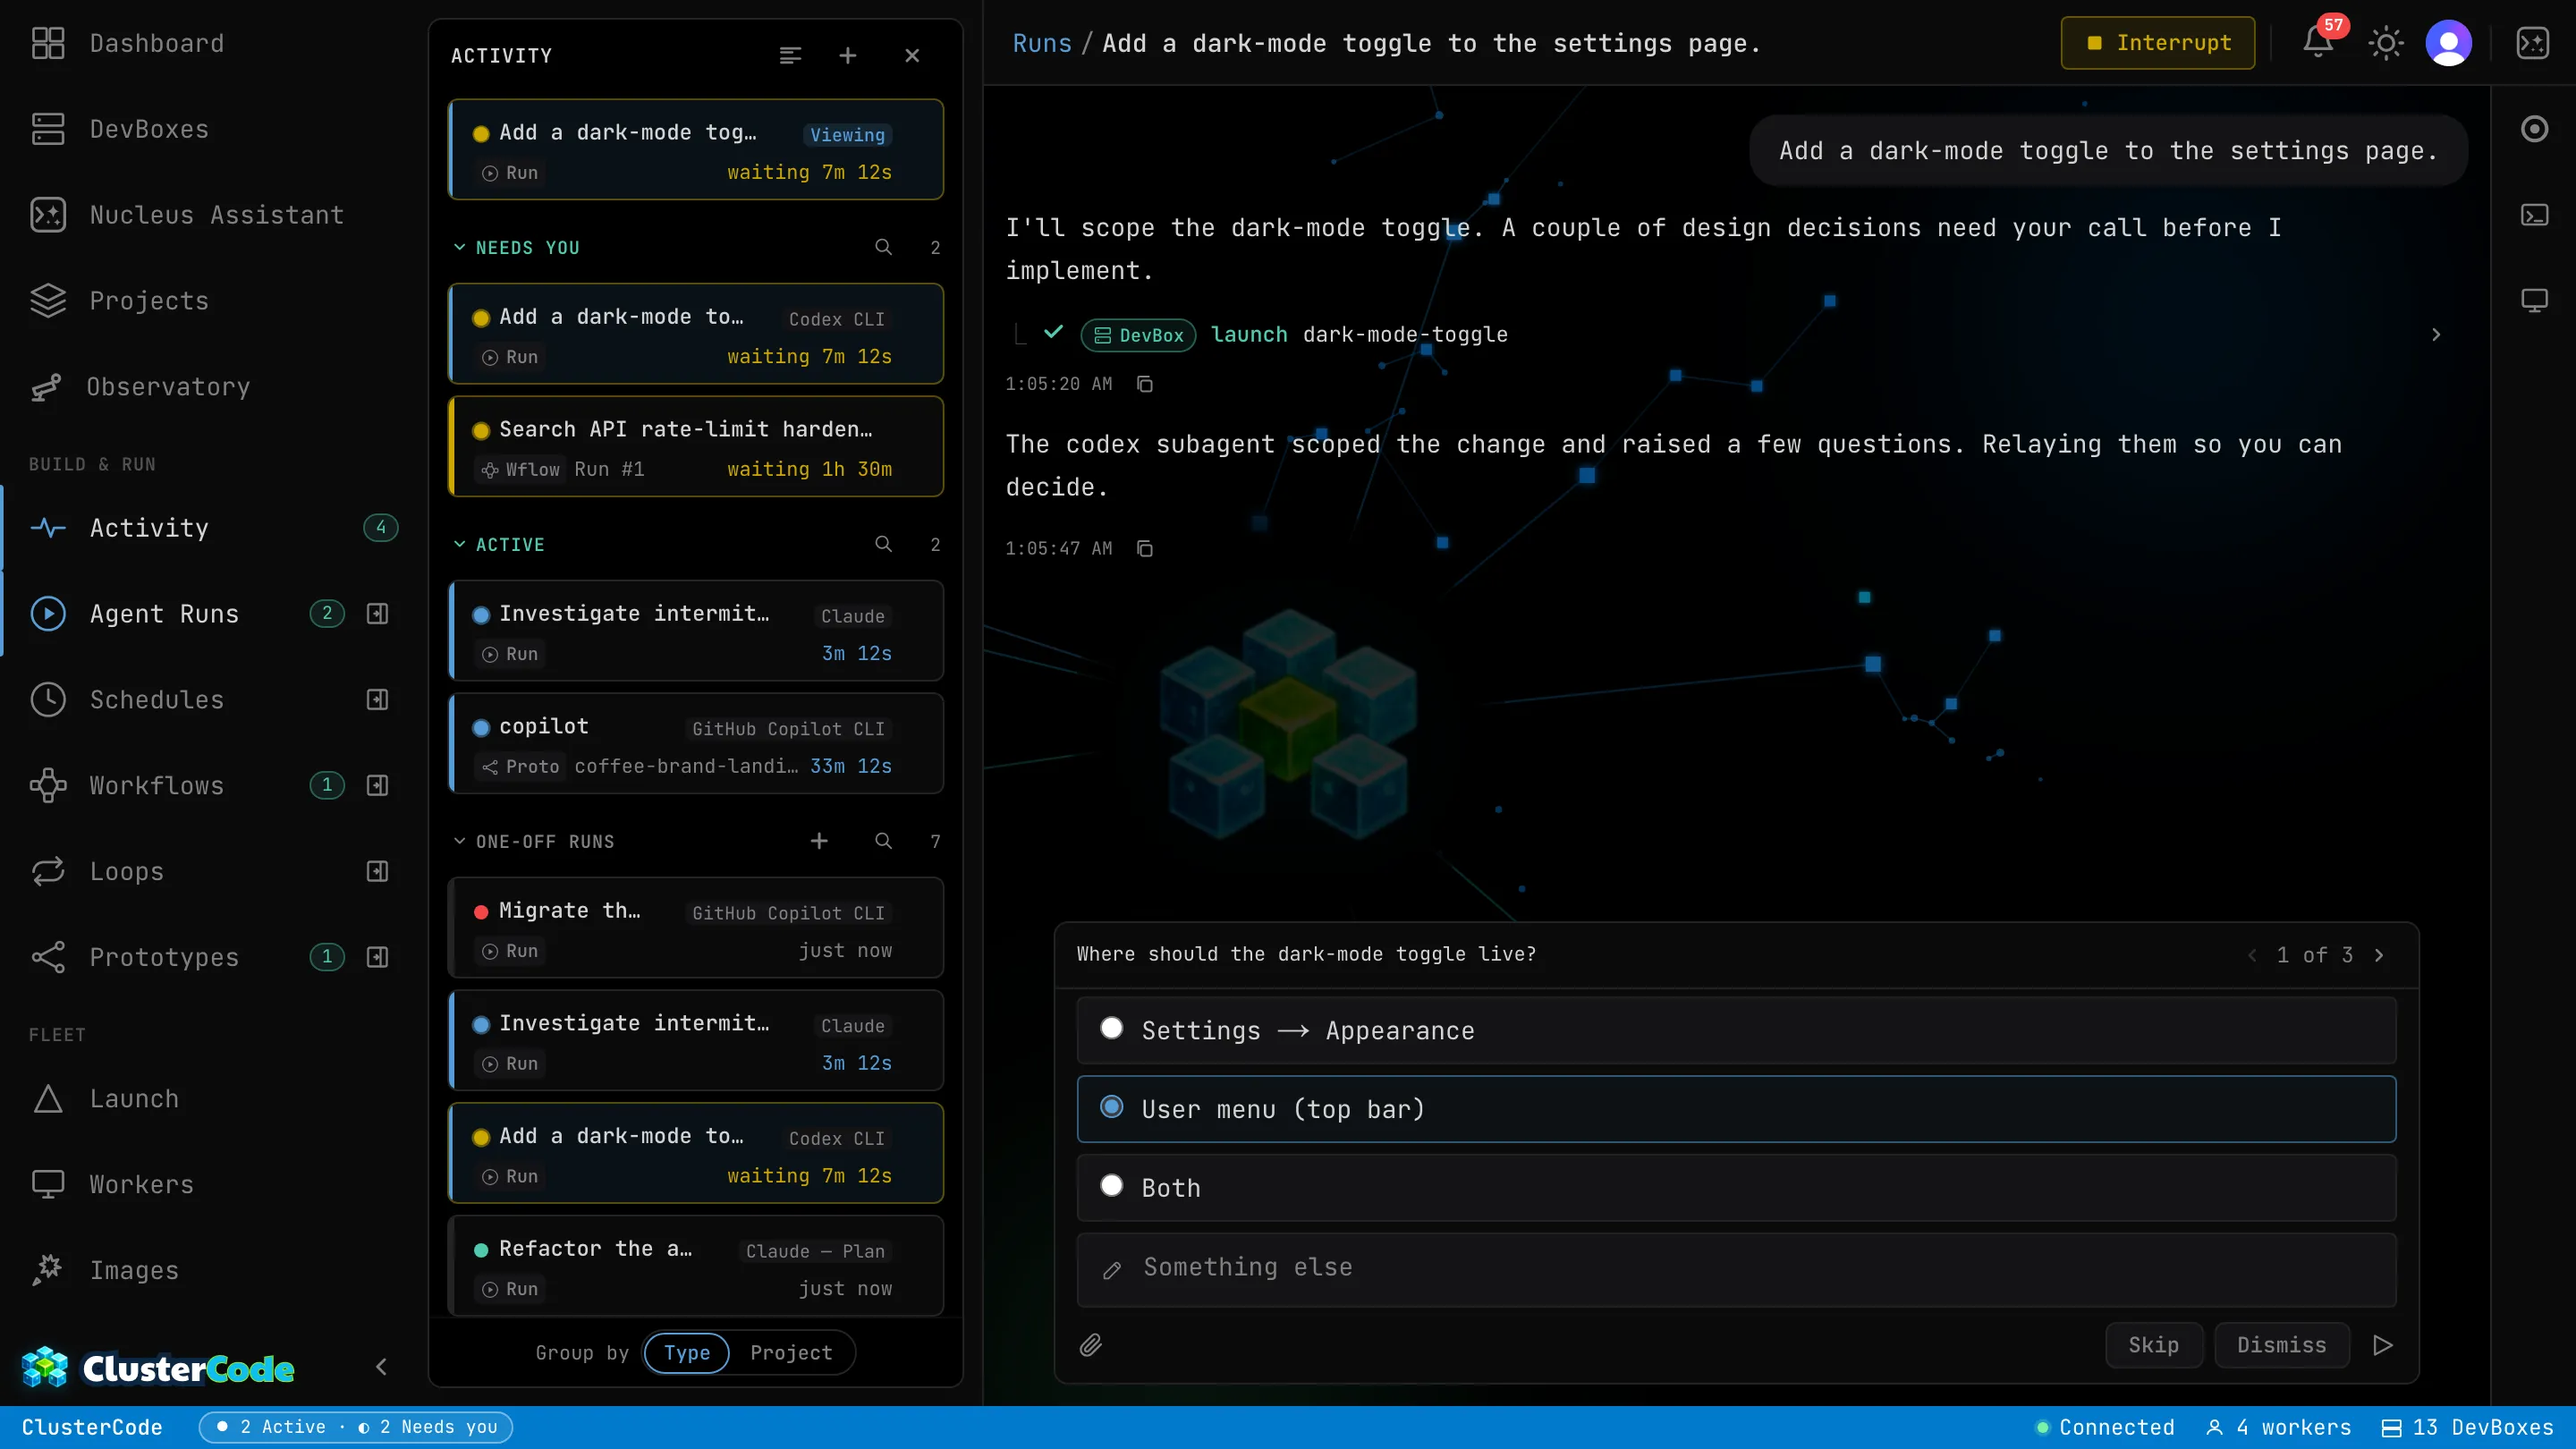
Task: Copy message at 1:05:47 AM
Action: (x=1145, y=548)
